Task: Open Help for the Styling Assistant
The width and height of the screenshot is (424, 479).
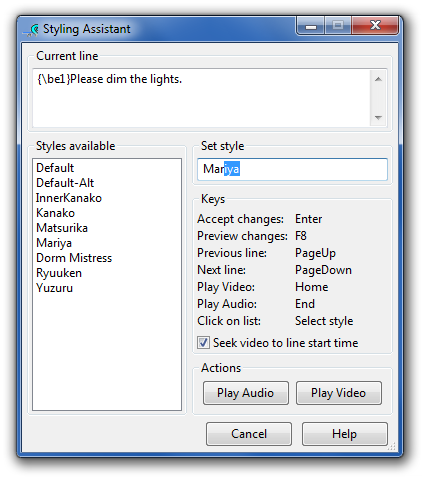Action: [x=345, y=434]
